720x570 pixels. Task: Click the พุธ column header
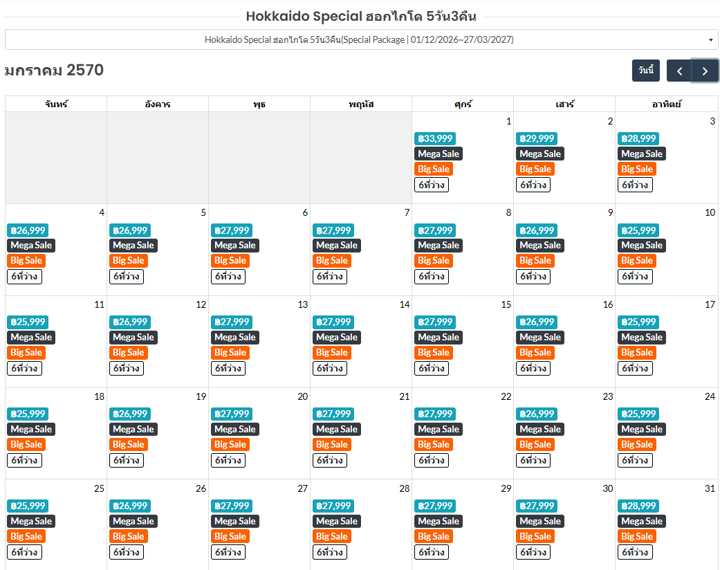[x=259, y=104]
